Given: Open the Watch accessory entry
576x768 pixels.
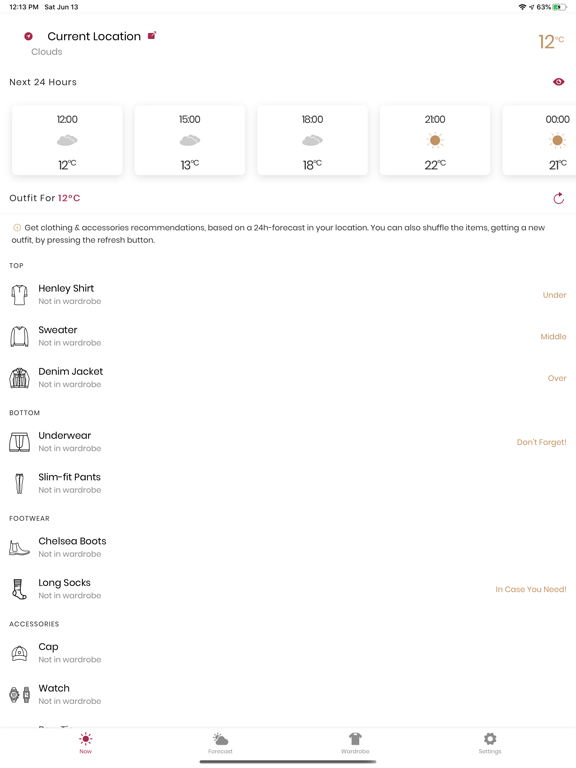Looking at the screenshot, I should [x=288, y=694].
